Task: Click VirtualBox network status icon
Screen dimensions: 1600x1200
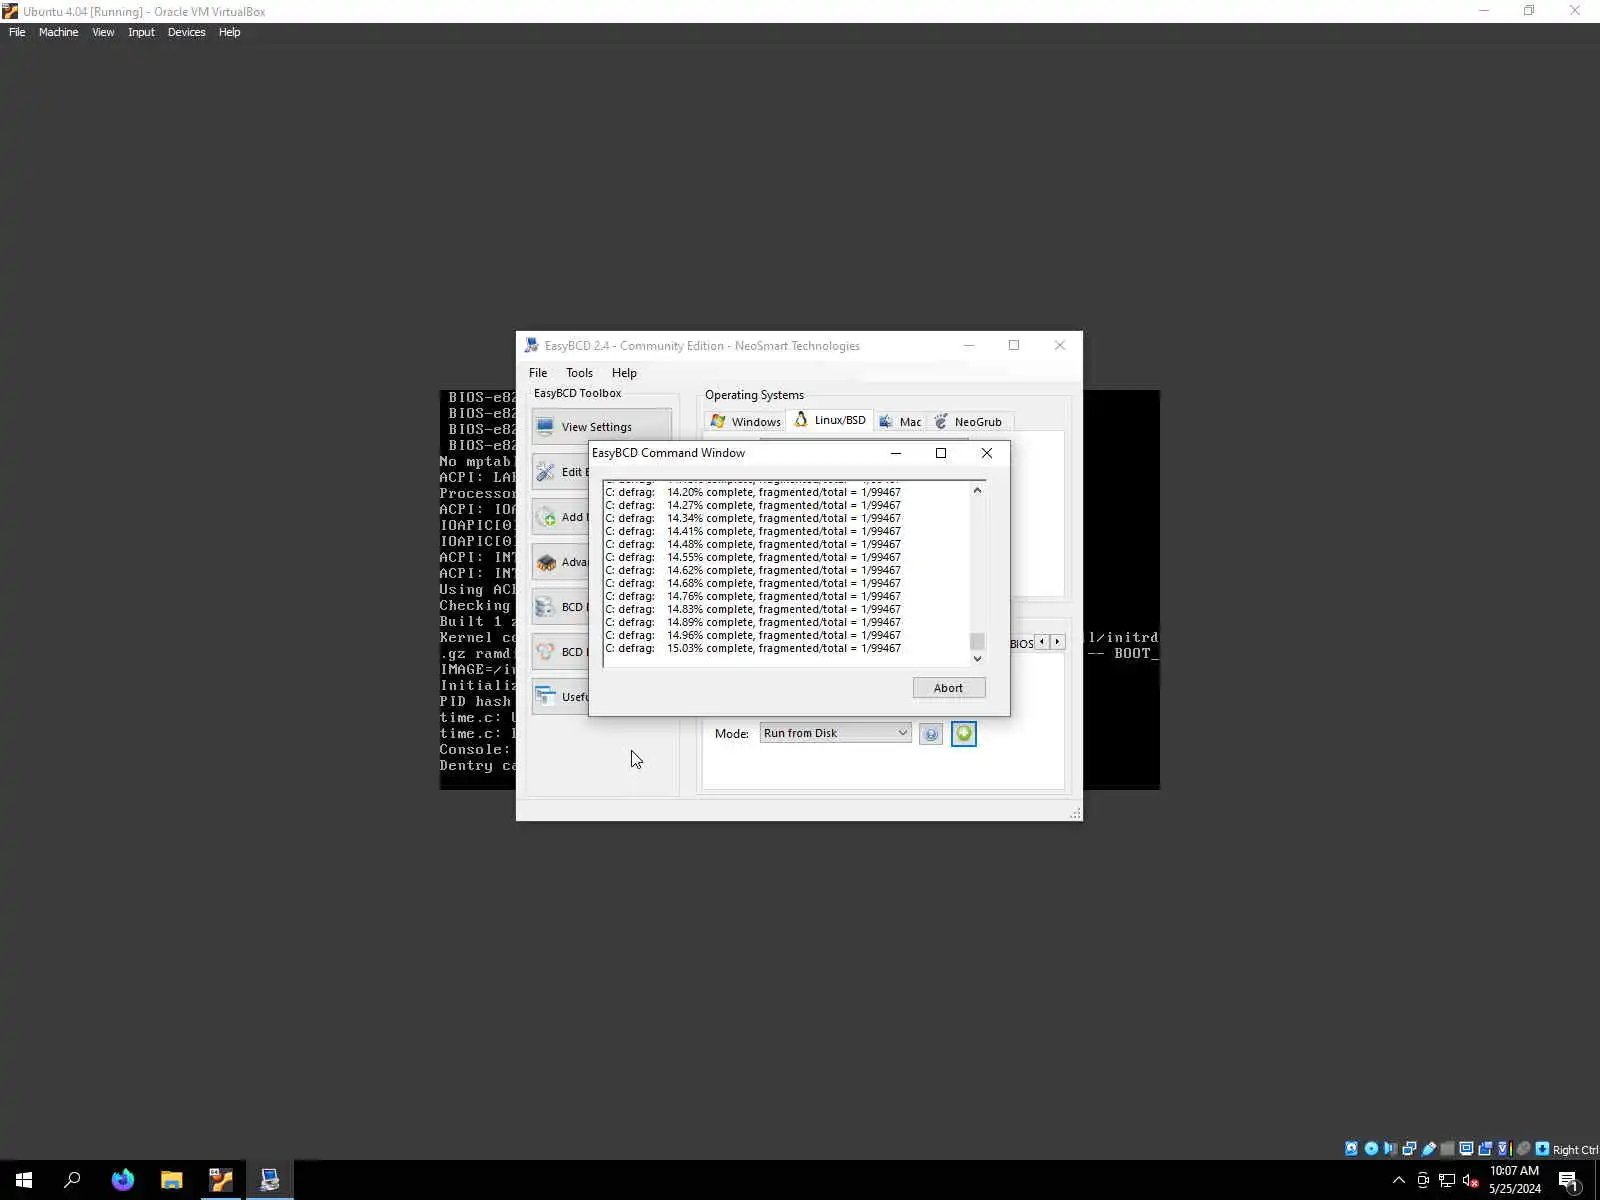Action: (x=1409, y=1149)
